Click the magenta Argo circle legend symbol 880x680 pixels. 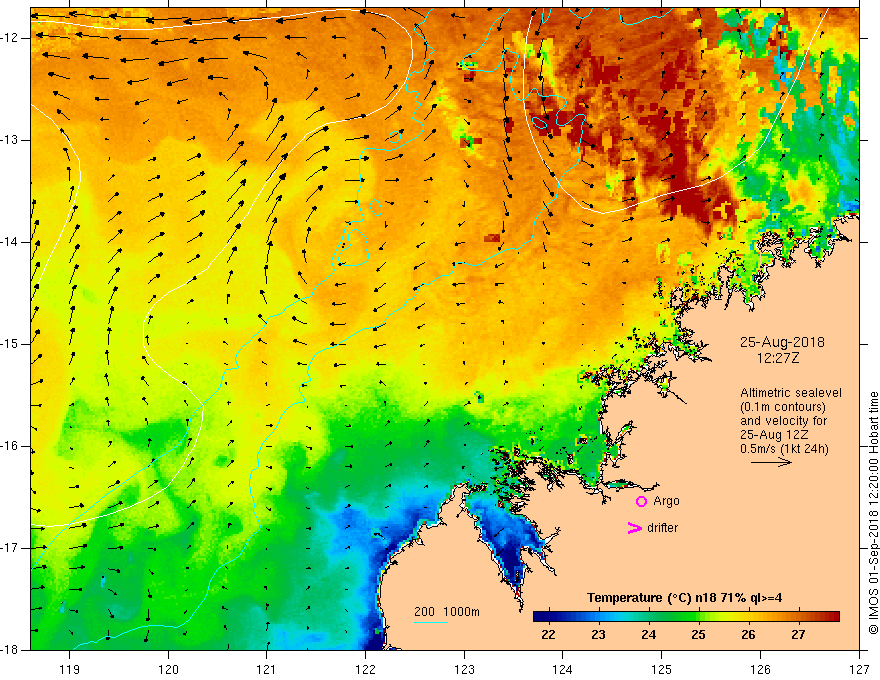[641, 501]
